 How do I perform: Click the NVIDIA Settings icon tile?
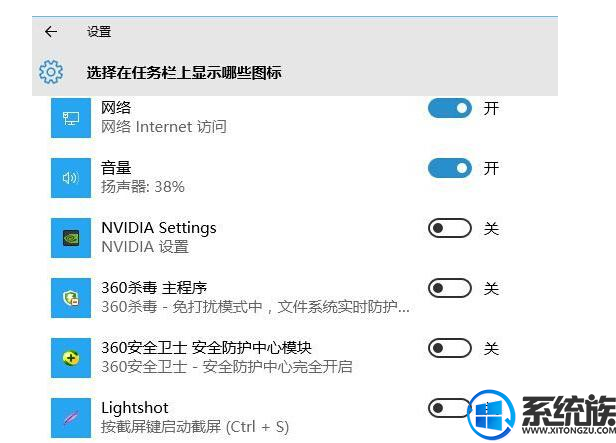click(x=71, y=238)
